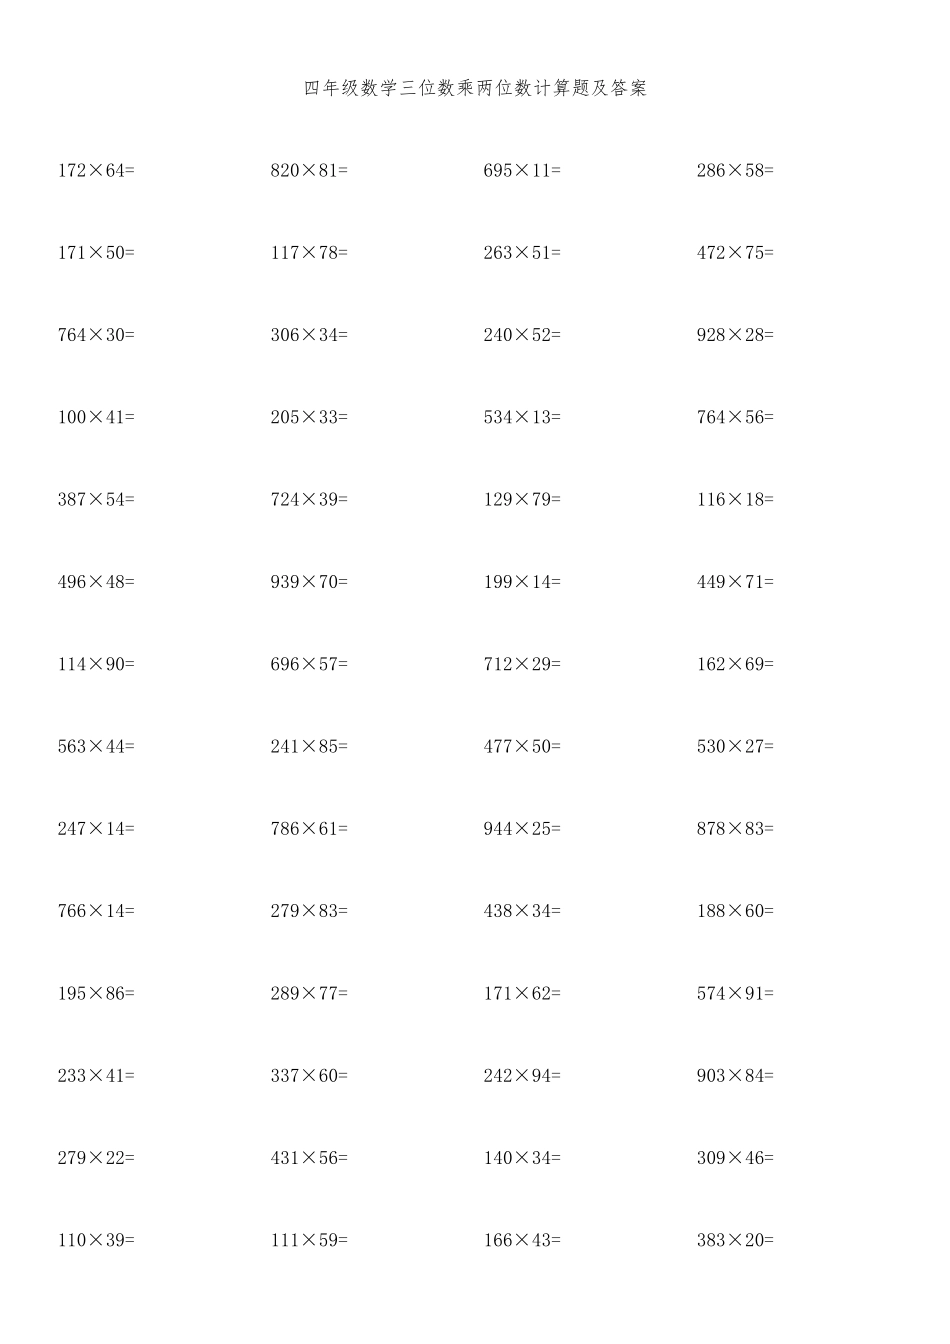Click the problem 172×64=
This screenshot has width=950, height=1344.
tap(96, 171)
